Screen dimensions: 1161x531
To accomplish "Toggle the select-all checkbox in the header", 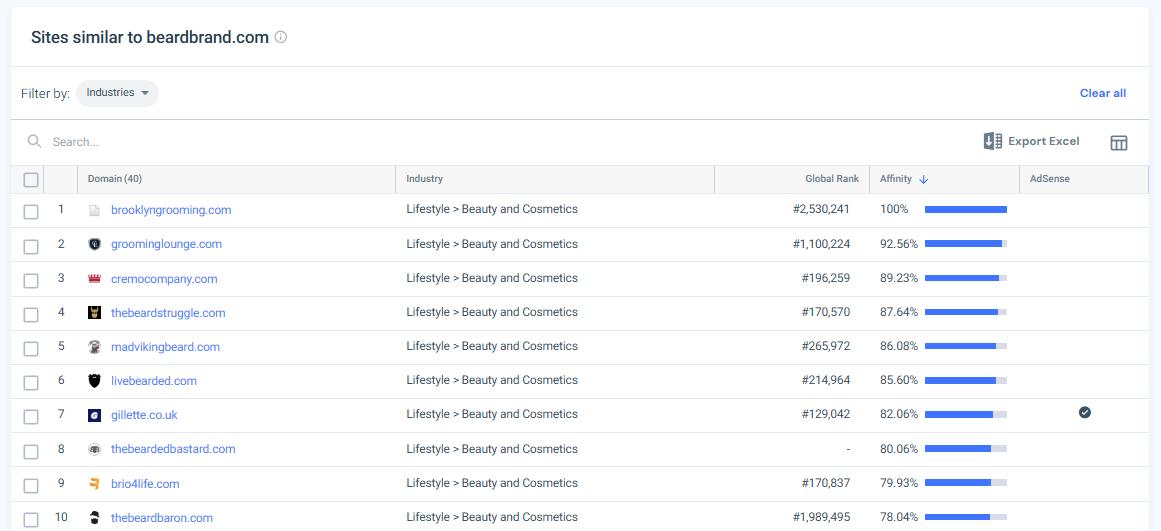I will 30,179.
